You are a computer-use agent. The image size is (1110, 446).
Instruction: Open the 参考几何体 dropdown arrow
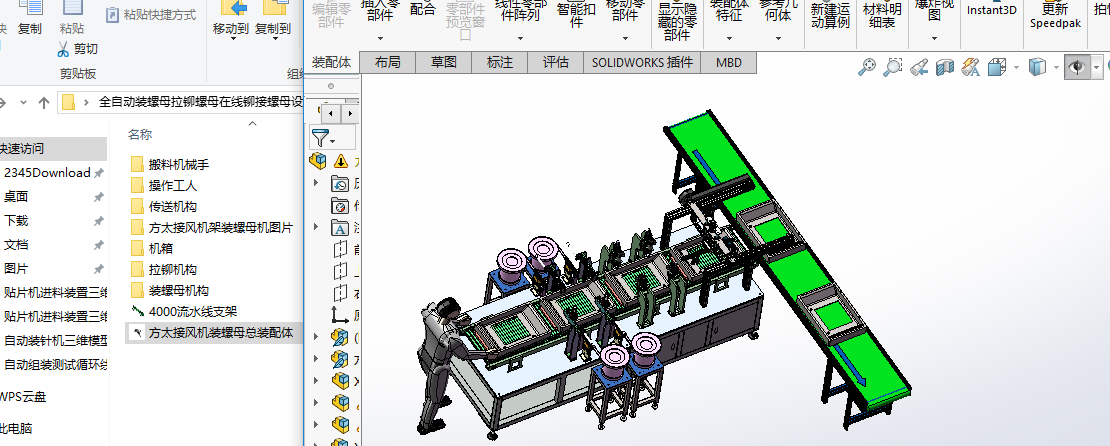tap(779, 38)
